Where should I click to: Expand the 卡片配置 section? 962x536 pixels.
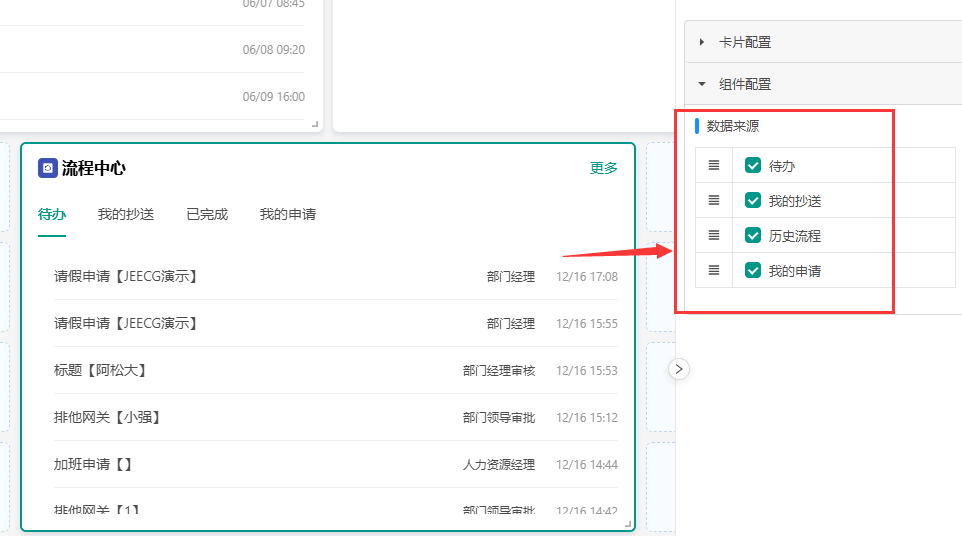[823, 42]
